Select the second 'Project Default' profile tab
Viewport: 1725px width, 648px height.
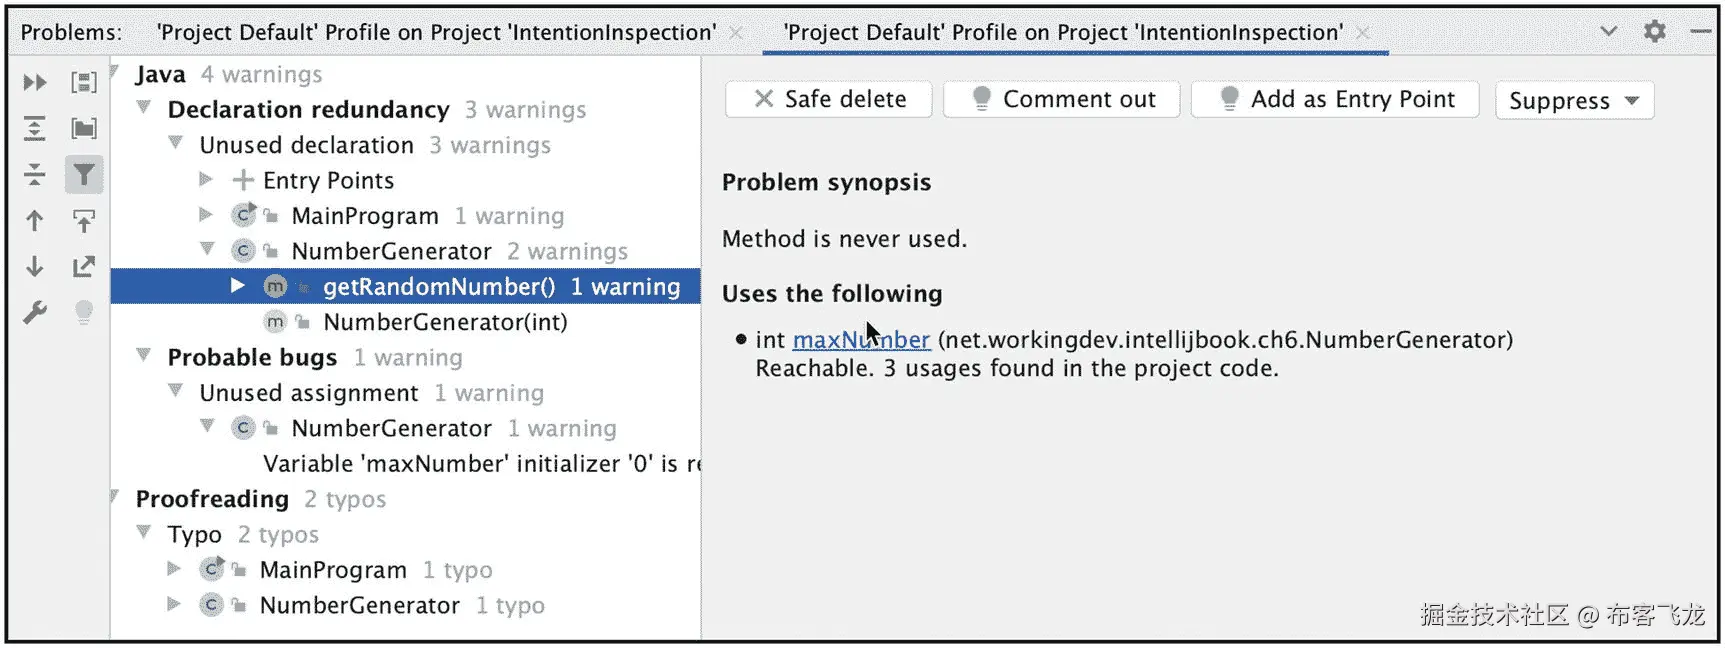point(1063,33)
